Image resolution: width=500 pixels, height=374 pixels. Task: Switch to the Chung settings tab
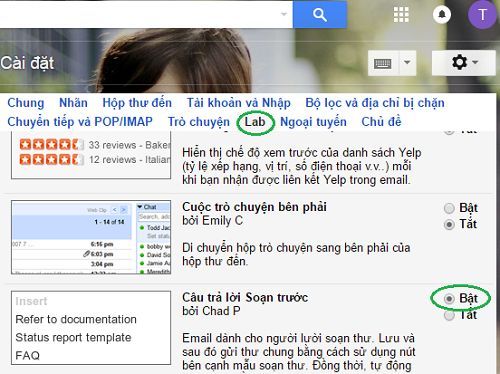[26, 103]
